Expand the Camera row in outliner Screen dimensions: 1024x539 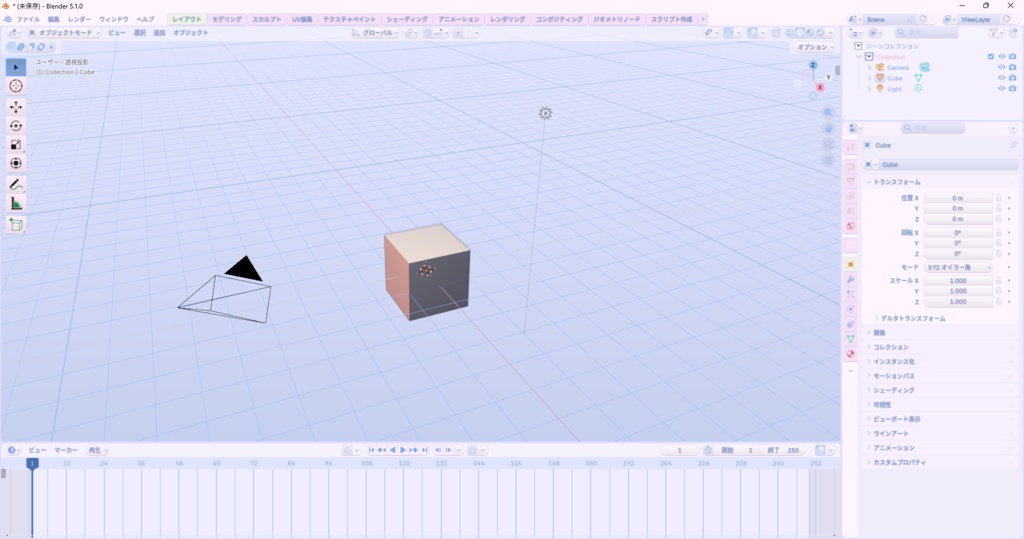pos(869,67)
